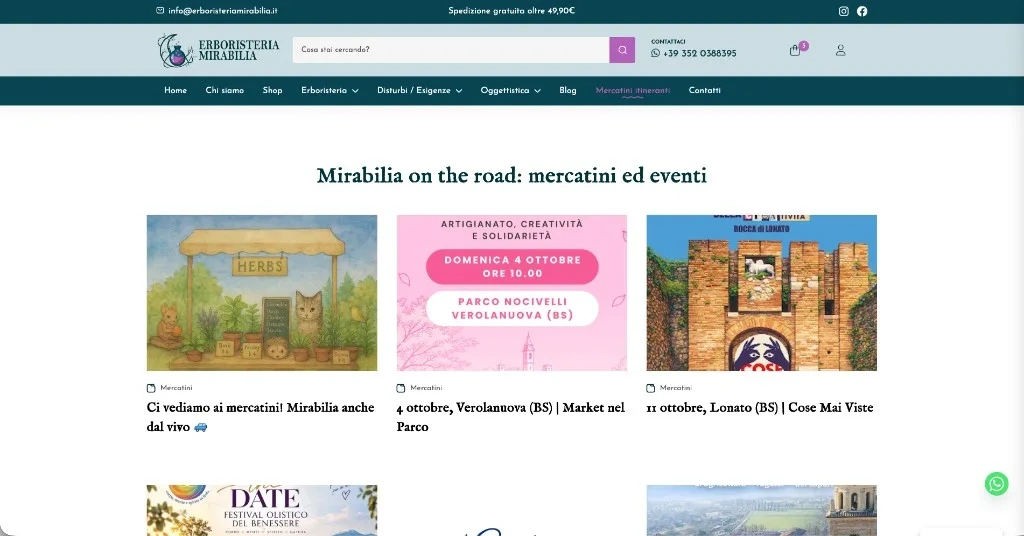
Task: Click the info@erboristeriamirabilia.it email link
Action: click(223, 10)
